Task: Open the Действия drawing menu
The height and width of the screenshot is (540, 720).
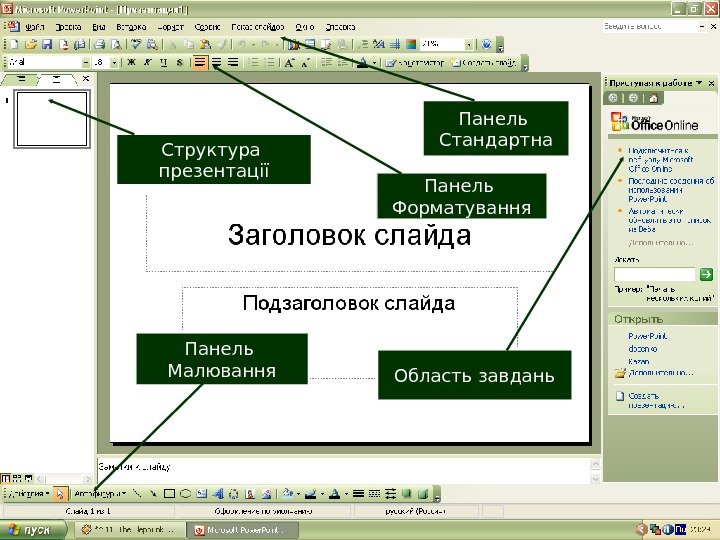Action: point(28,494)
